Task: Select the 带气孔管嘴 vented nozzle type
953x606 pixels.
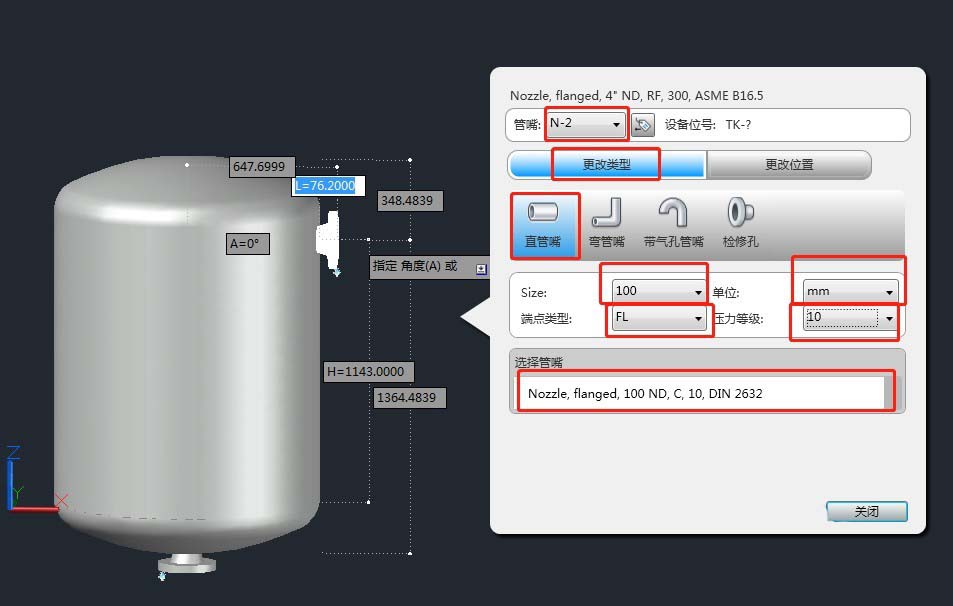Action: pyautogui.click(x=673, y=223)
